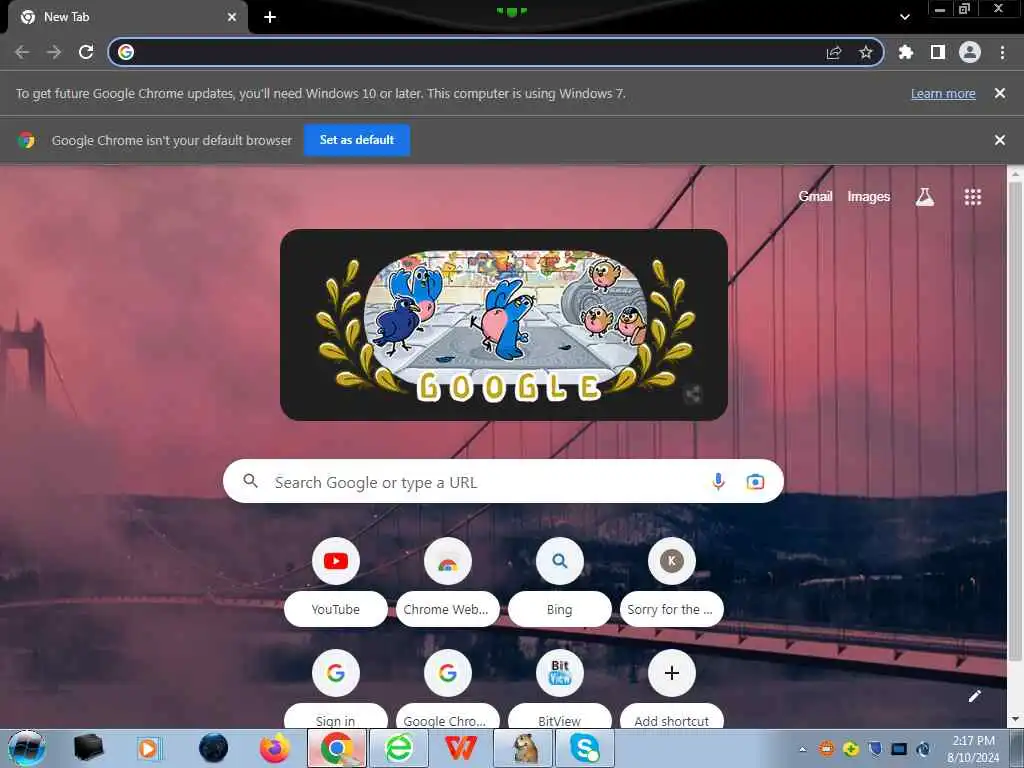Share the doodle with share icon
This screenshot has width=1024, height=768.
(694, 394)
